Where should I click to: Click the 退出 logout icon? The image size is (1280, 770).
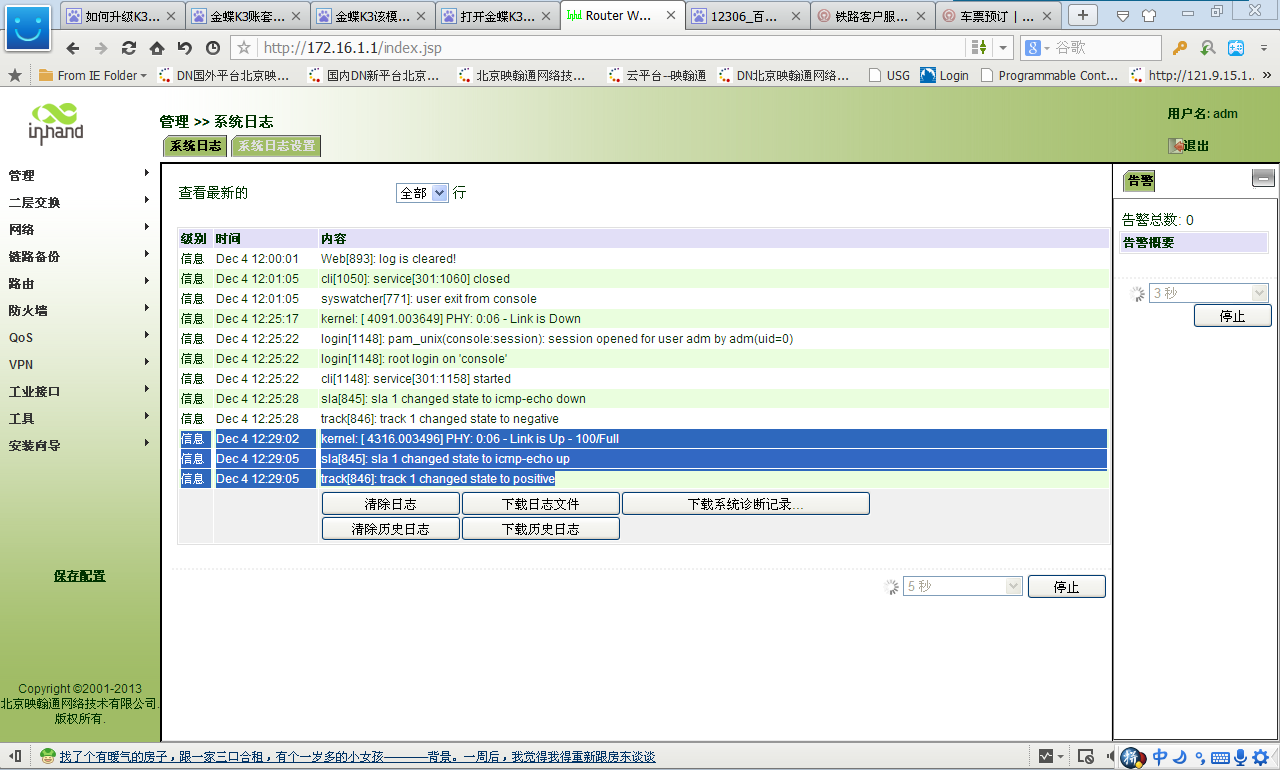tap(1176, 146)
